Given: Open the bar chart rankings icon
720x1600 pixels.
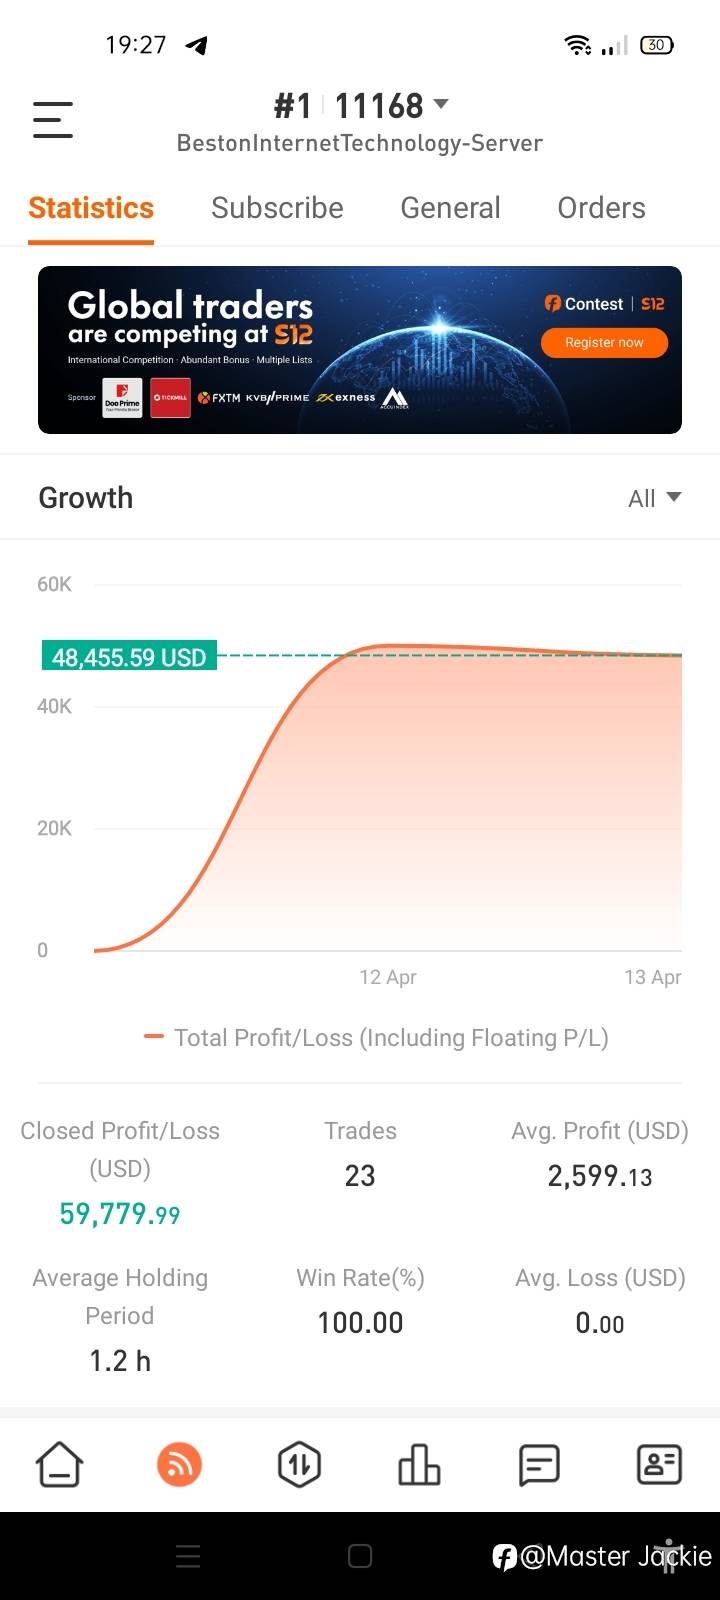Looking at the screenshot, I should [419, 1465].
